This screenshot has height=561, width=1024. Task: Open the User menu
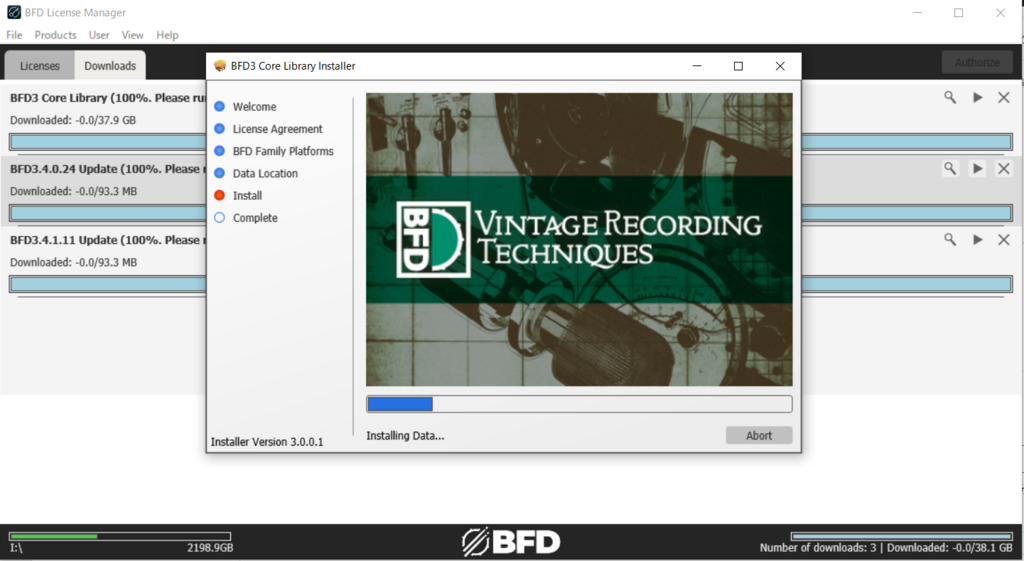click(99, 35)
